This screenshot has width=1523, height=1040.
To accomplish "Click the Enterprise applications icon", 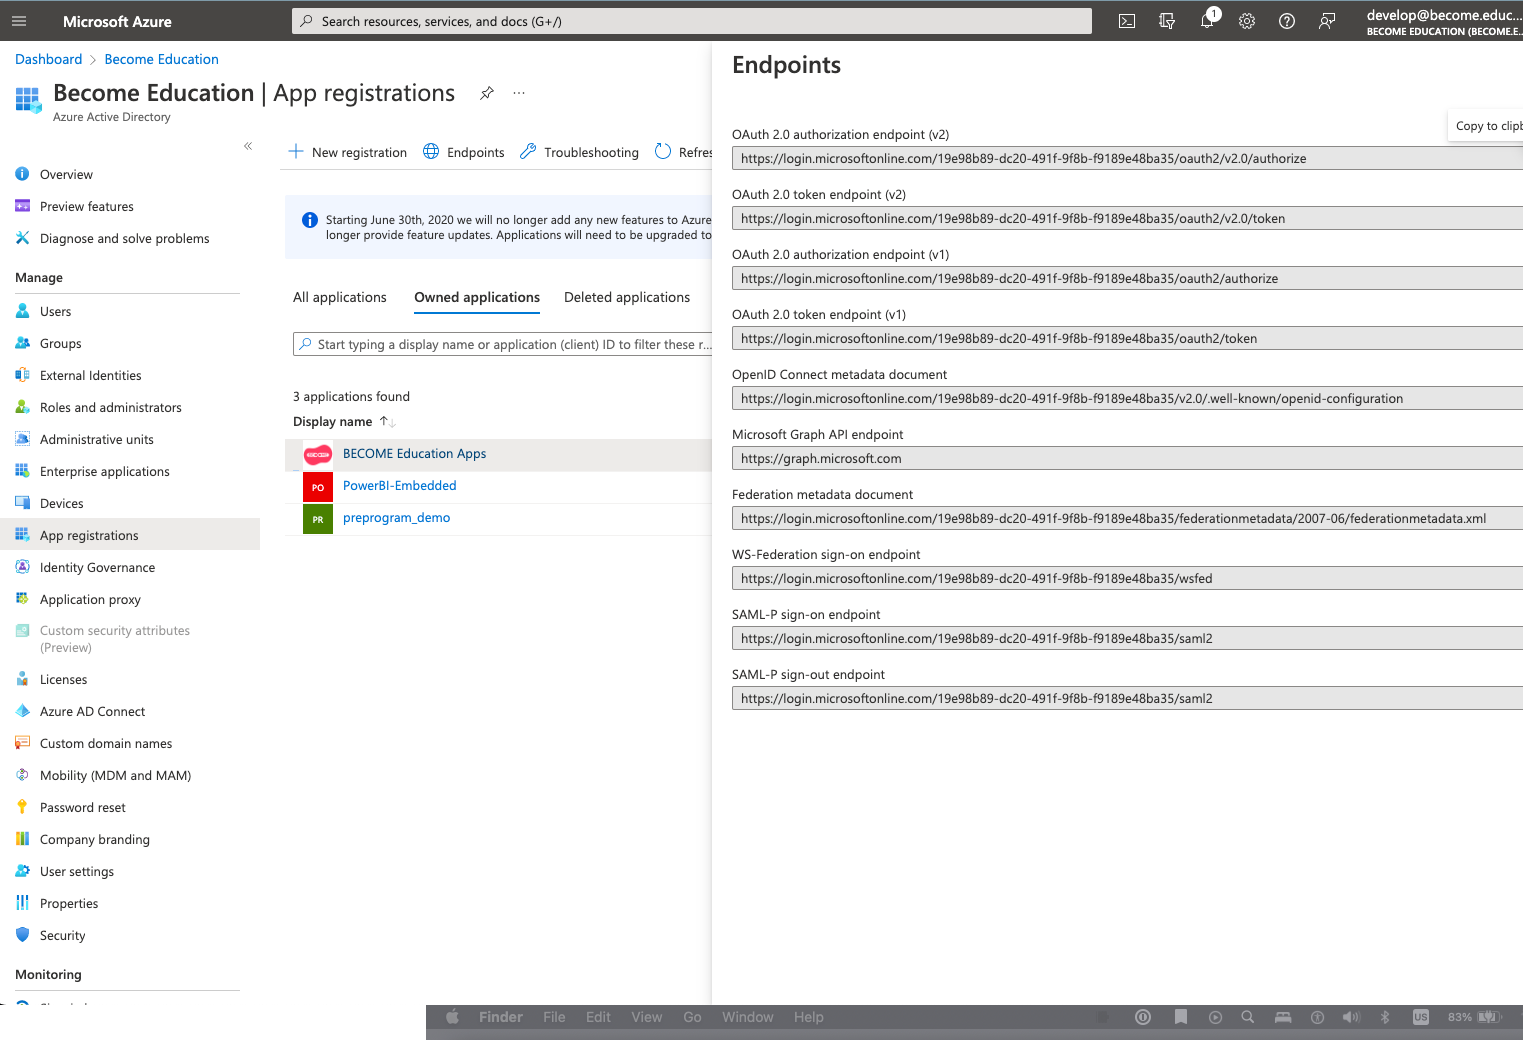I will 22,471.
